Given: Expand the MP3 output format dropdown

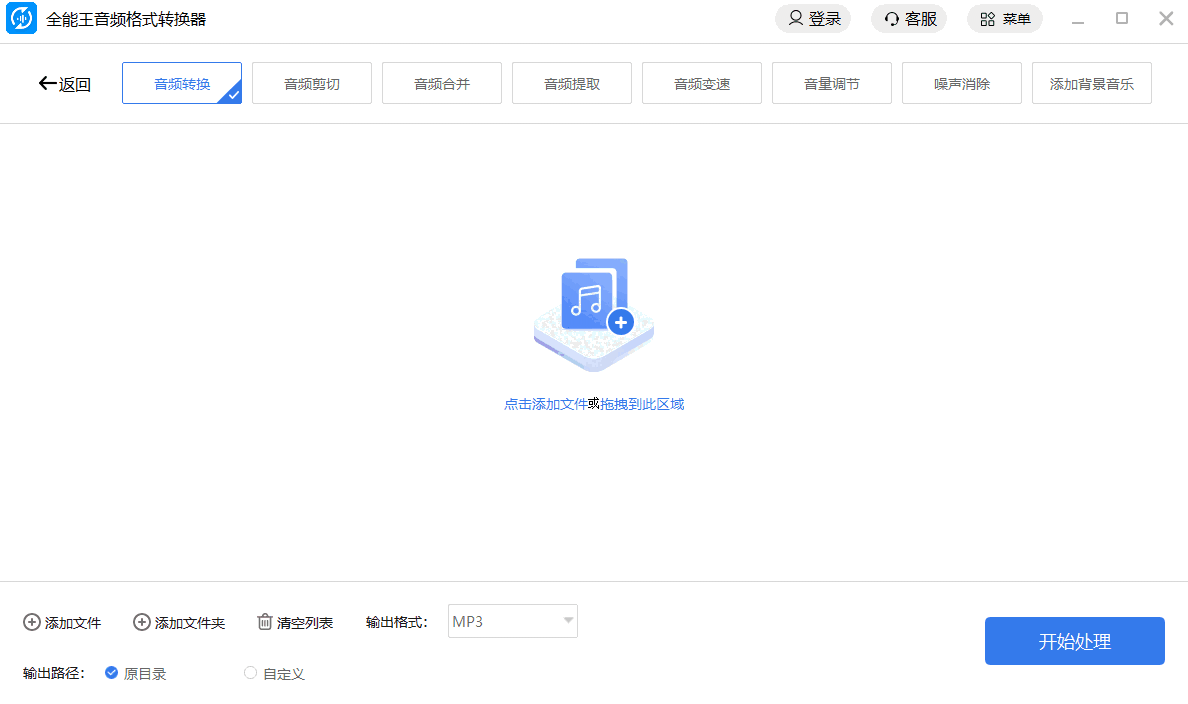Looking at the screenshot, I should pyautogui.click(x=568, y=621).
